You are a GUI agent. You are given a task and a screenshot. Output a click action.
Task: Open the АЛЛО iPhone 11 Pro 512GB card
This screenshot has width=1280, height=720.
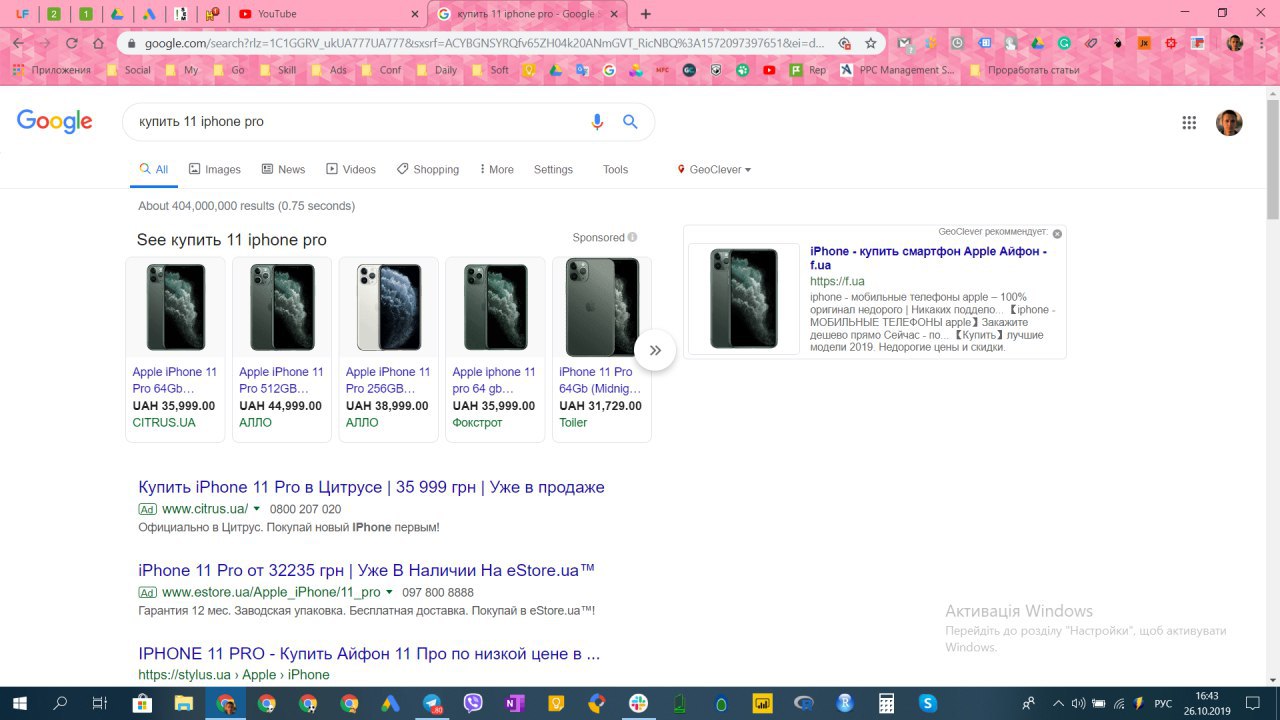coord(282,349)
